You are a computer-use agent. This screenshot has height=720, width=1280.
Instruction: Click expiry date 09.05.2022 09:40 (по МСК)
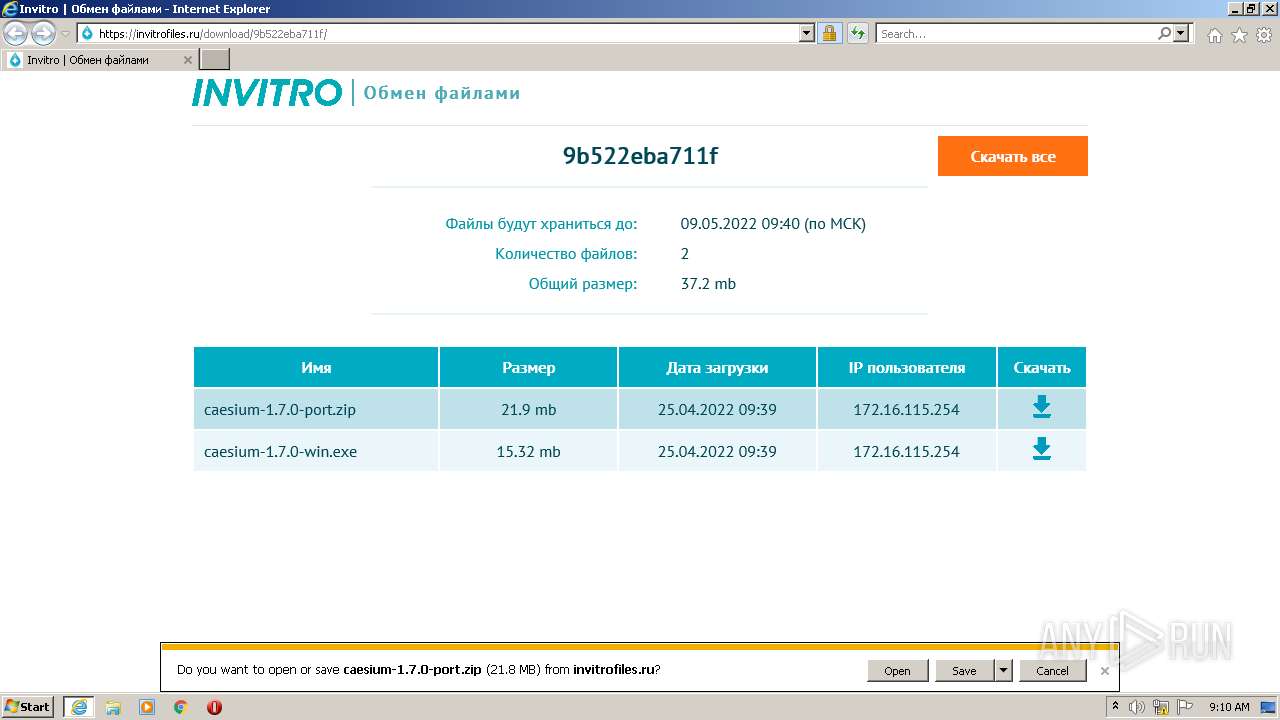[773, 224]
